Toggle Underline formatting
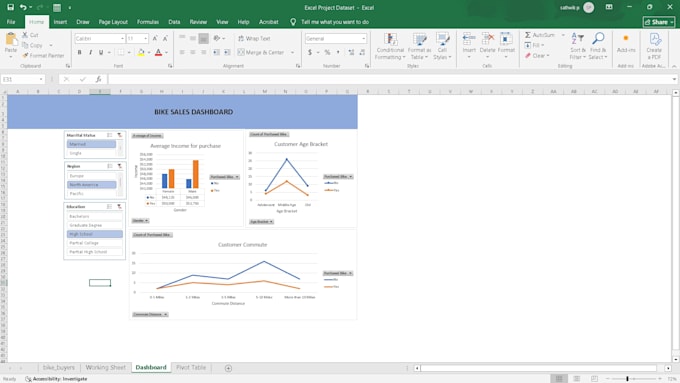Viewport: 680px width, 383px height. [x=101, y=52]
